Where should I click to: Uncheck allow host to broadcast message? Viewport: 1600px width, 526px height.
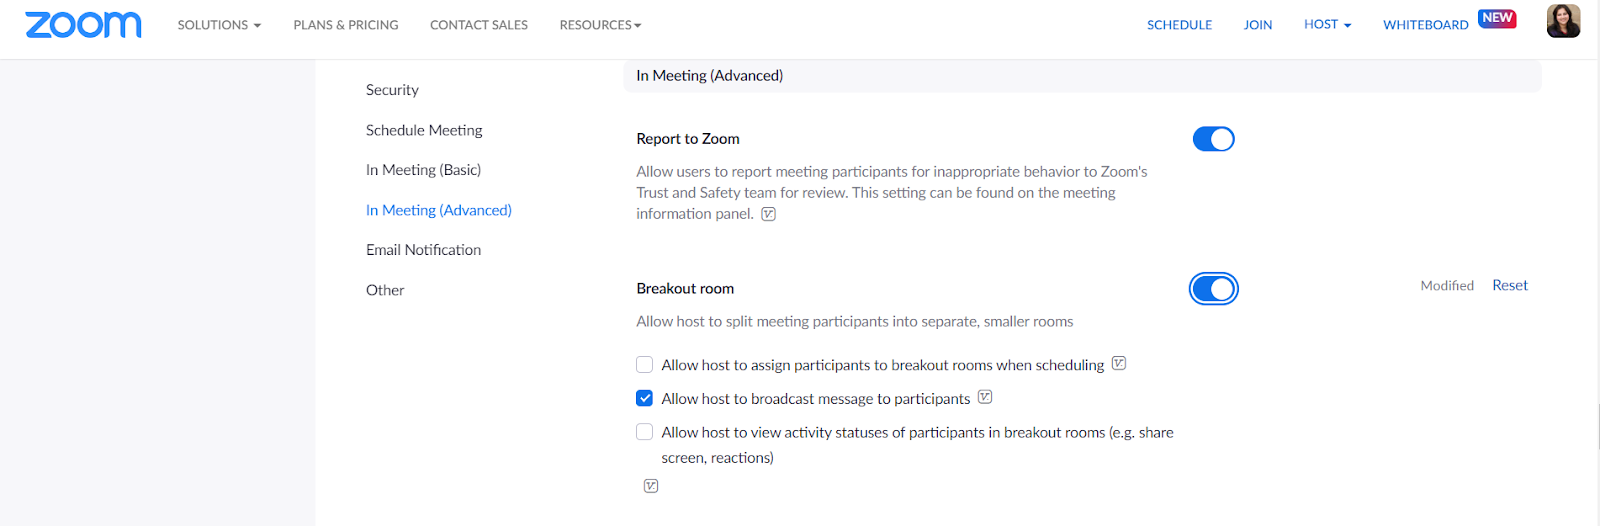click(x=645, y=398)
